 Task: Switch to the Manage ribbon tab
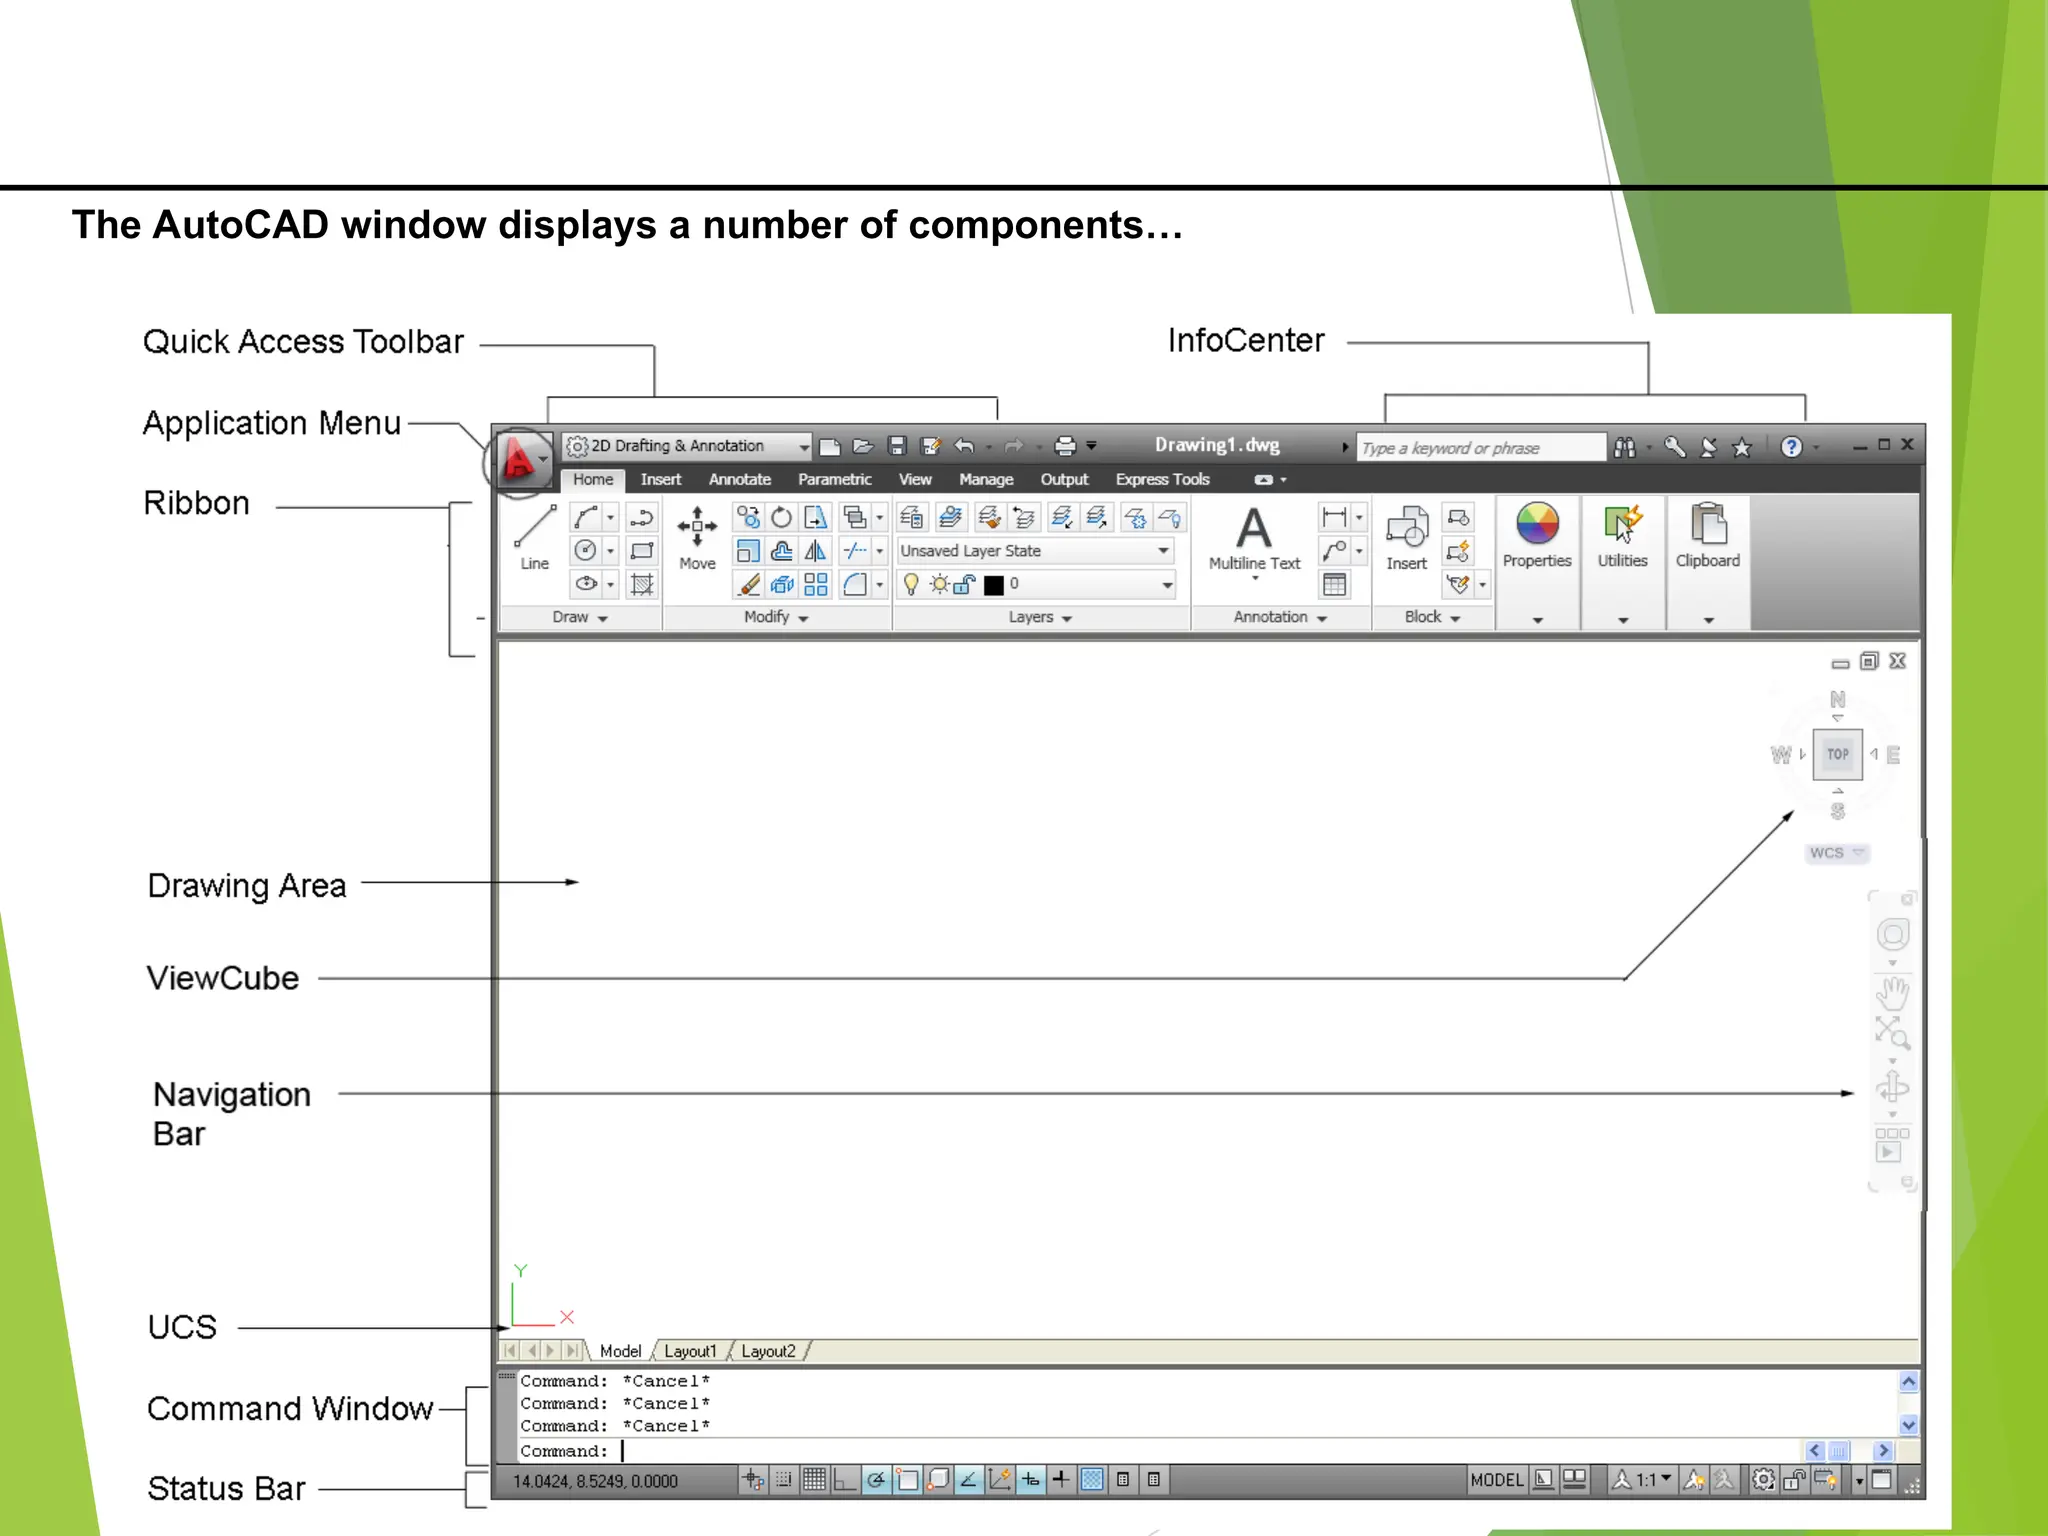click(x=986, y=480)
